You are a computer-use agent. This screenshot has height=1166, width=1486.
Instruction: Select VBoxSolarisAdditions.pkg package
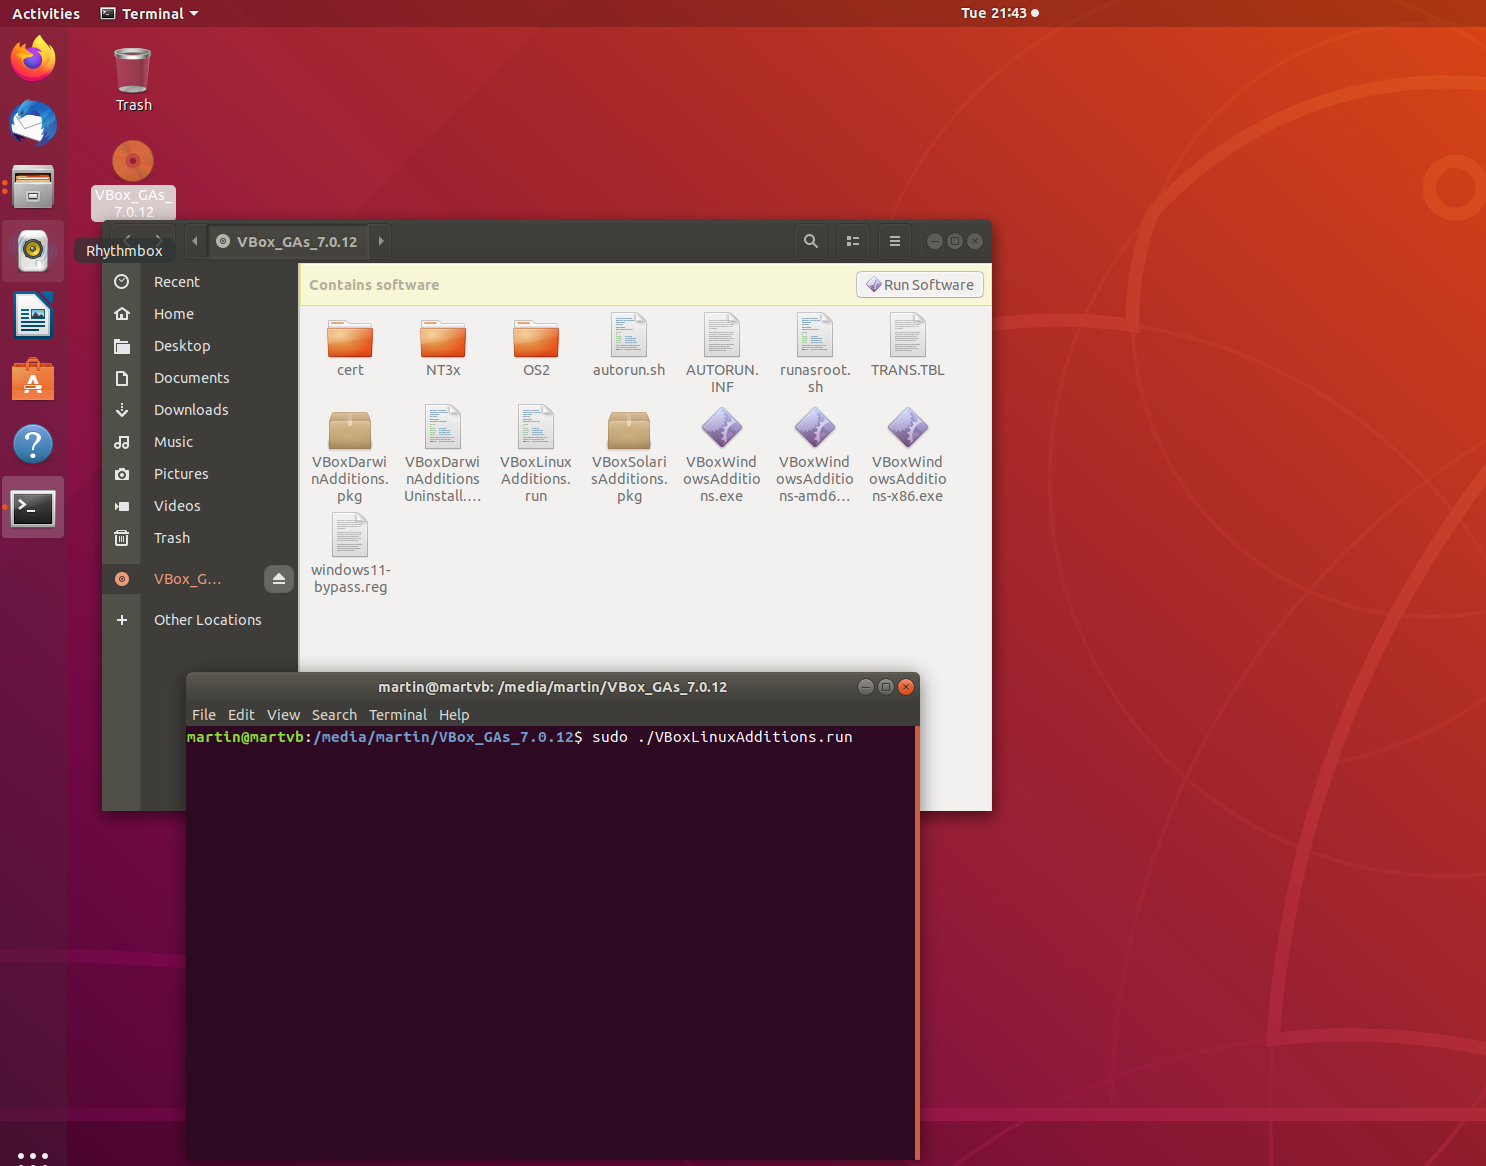point(629,455)
